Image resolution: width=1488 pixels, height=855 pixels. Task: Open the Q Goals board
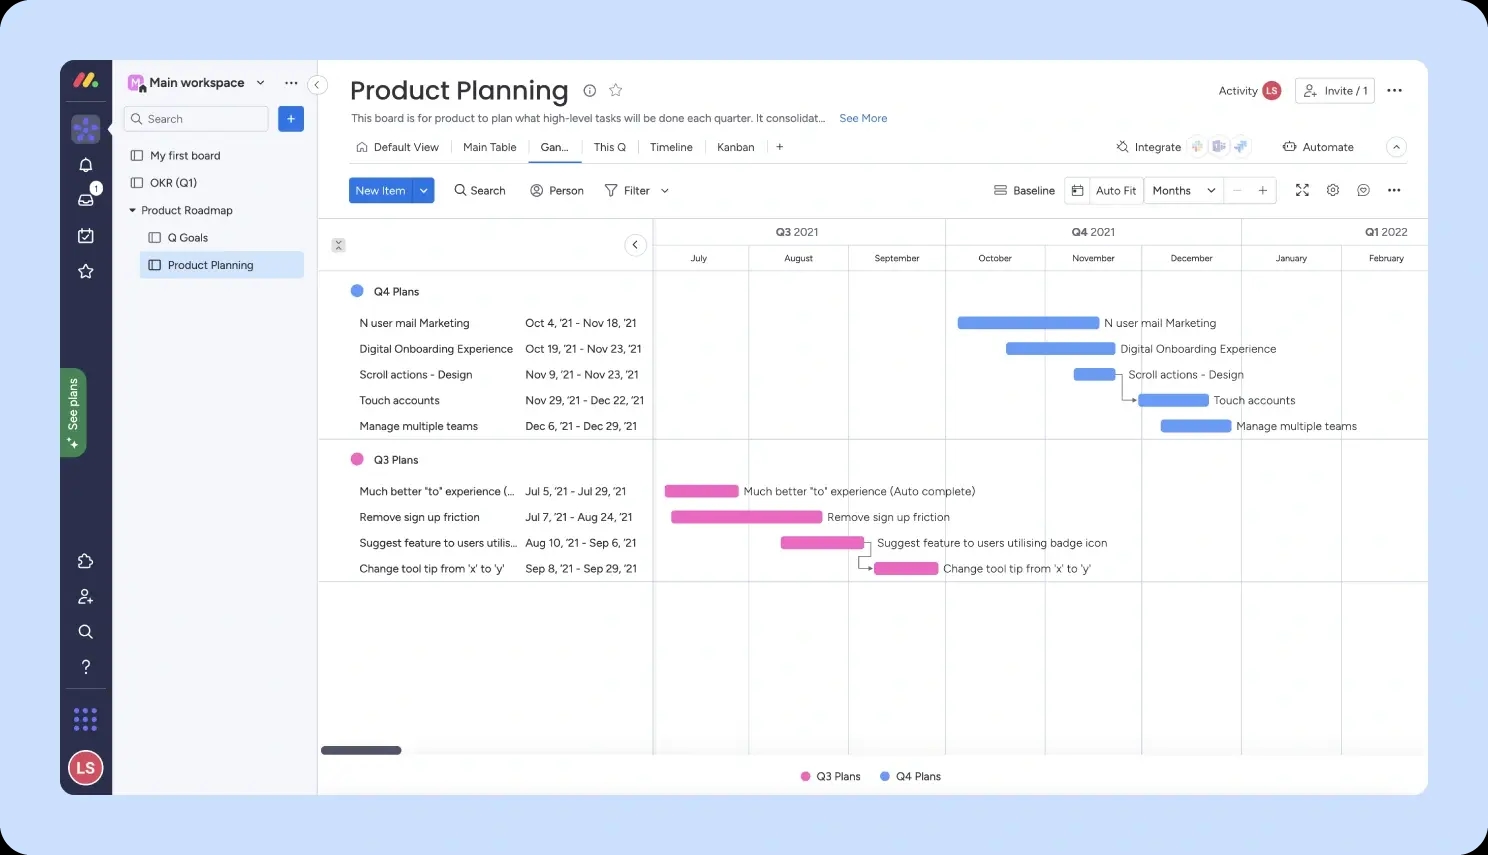[188, 238]
